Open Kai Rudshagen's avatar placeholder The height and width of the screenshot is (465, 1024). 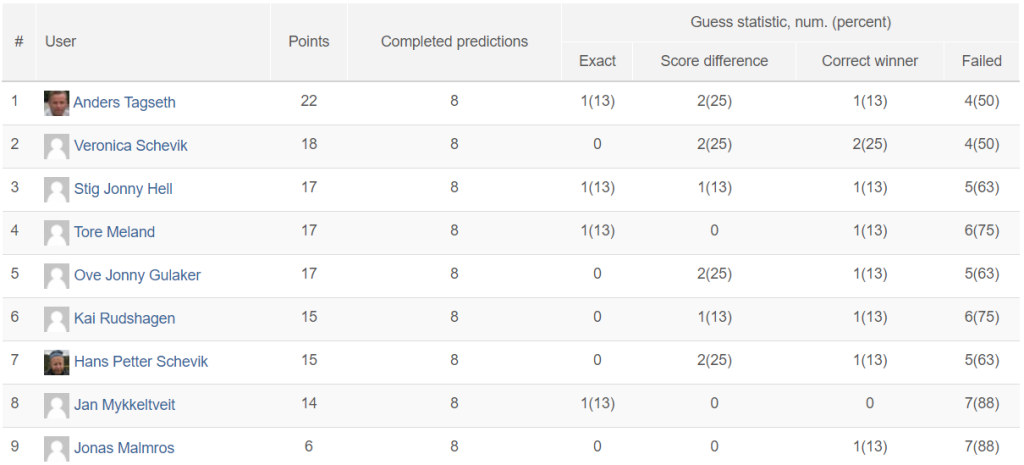[57, 319]
